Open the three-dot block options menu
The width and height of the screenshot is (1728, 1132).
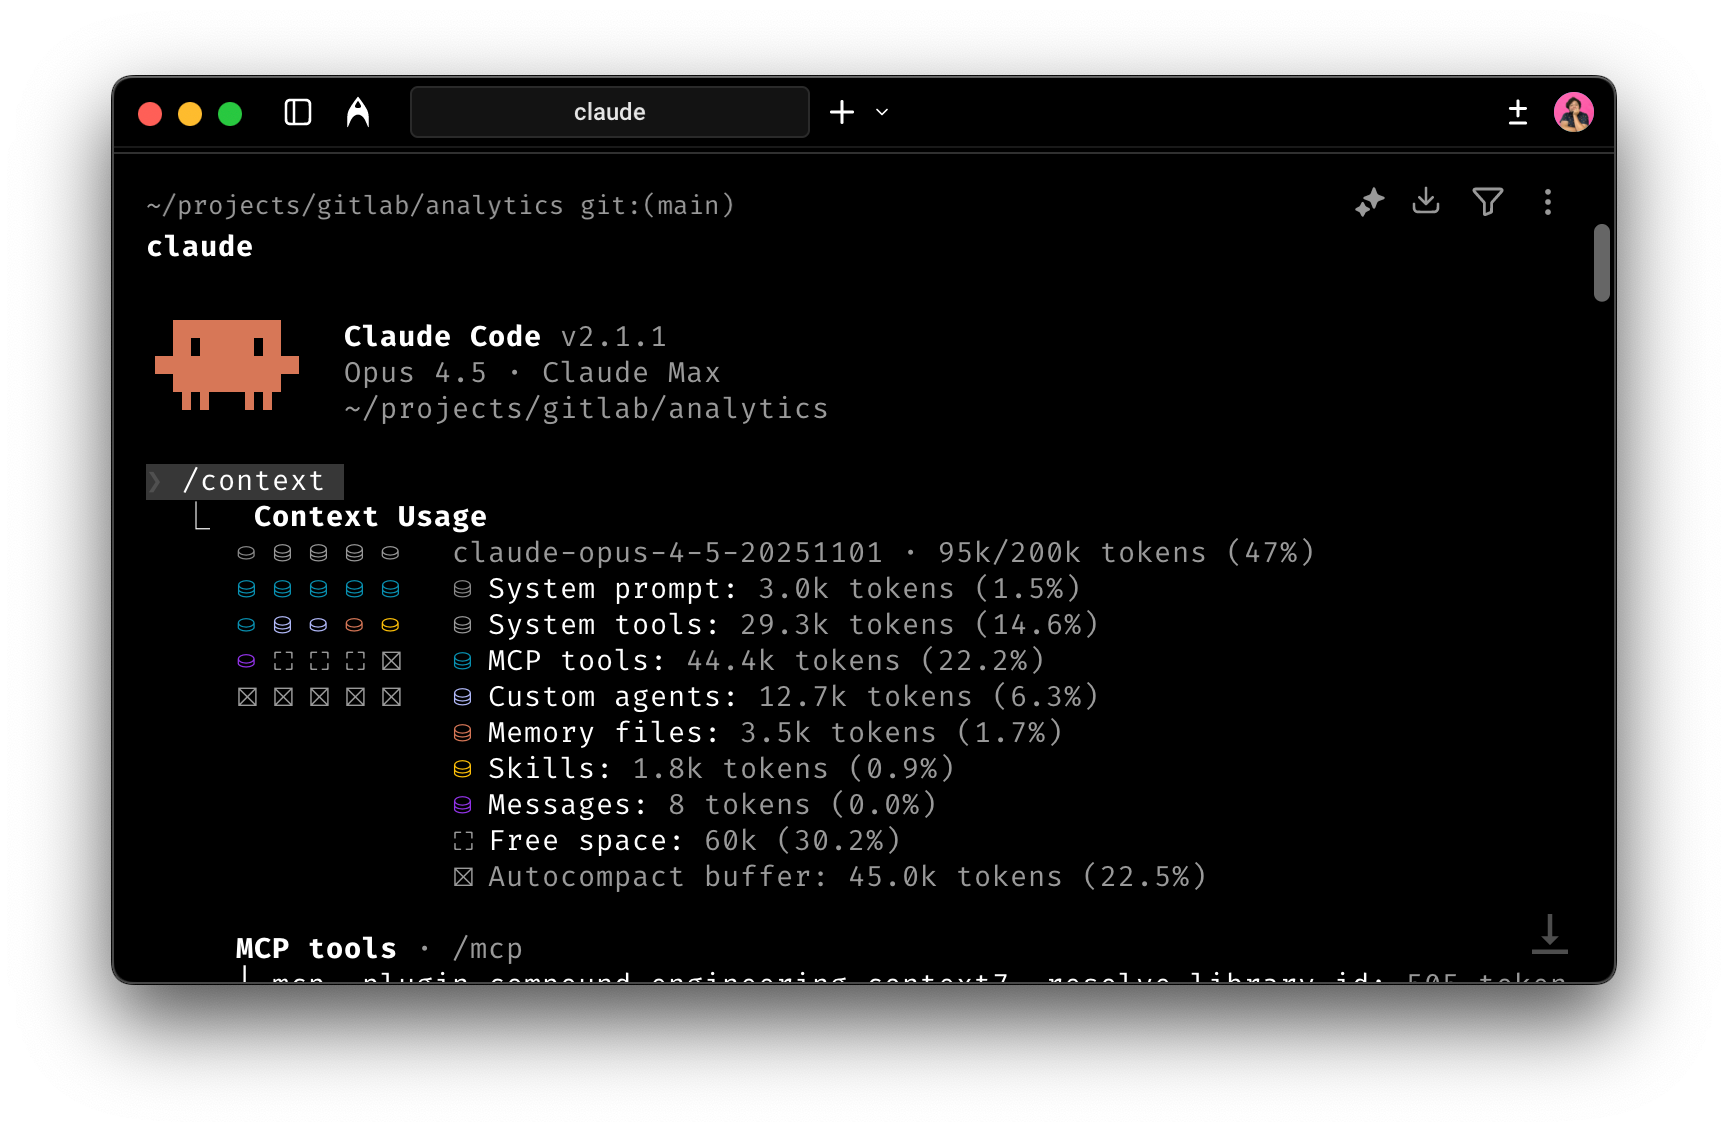[1548, 202]
